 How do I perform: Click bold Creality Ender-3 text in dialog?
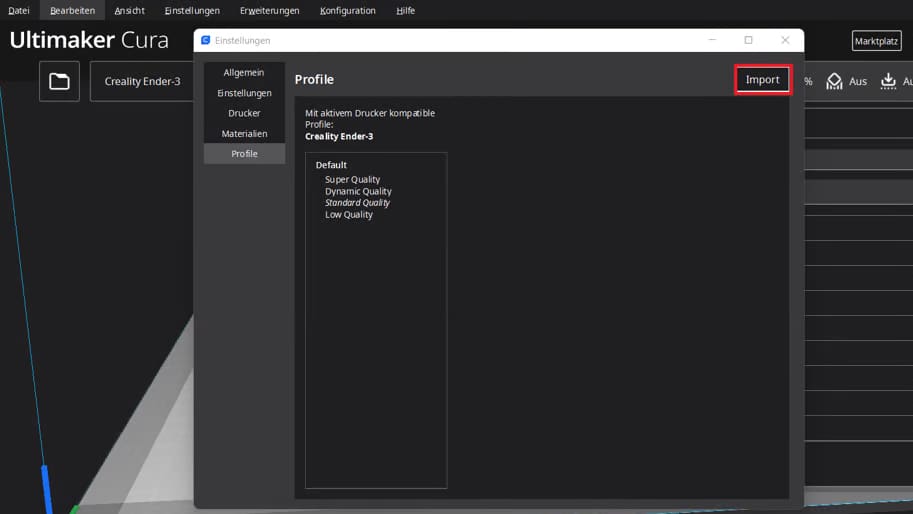[339, 136]
